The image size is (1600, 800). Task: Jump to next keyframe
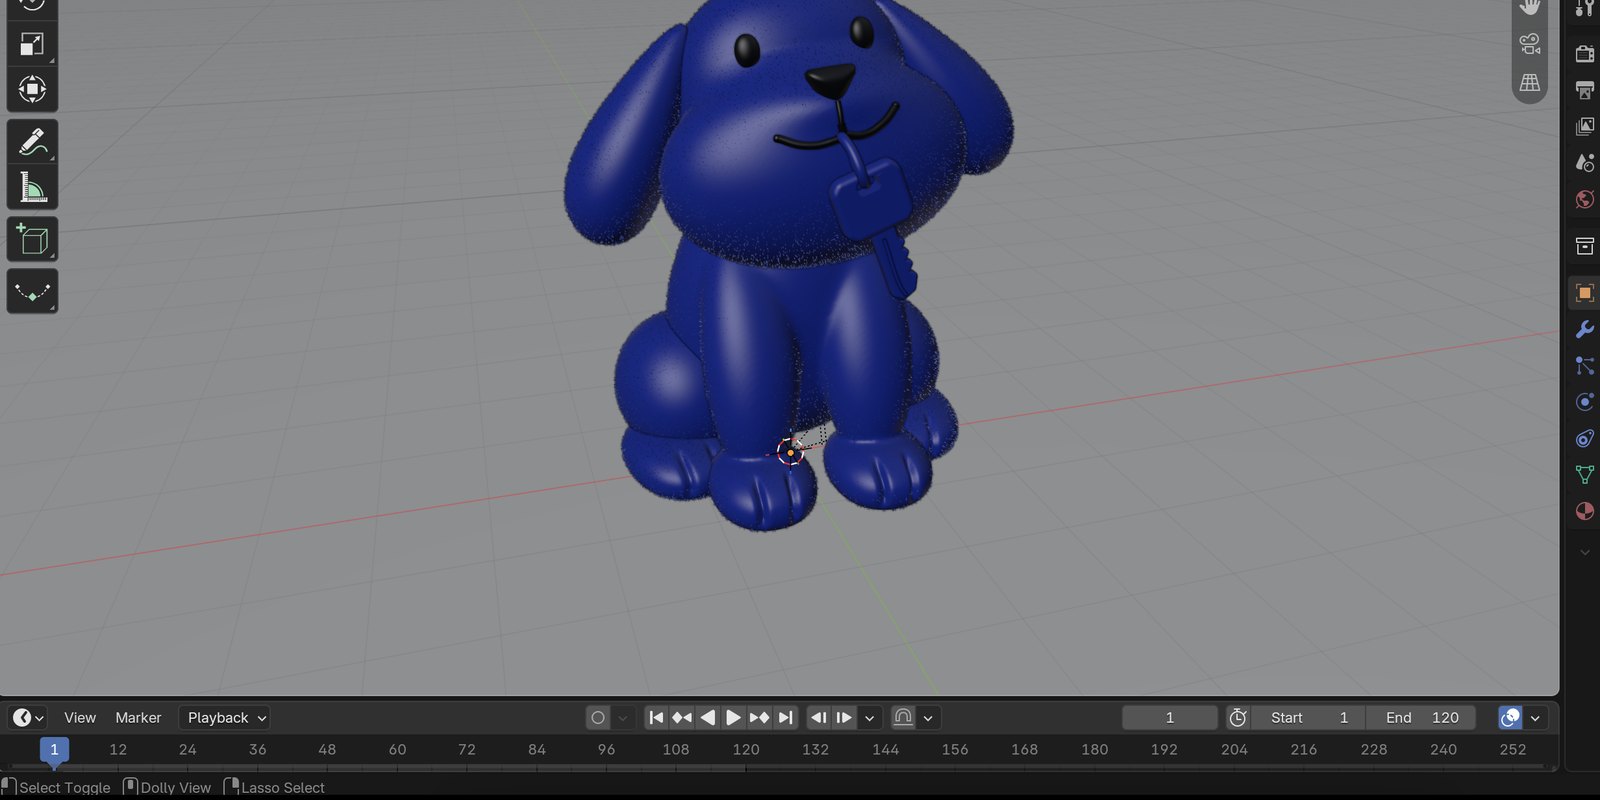click(759, 718)
